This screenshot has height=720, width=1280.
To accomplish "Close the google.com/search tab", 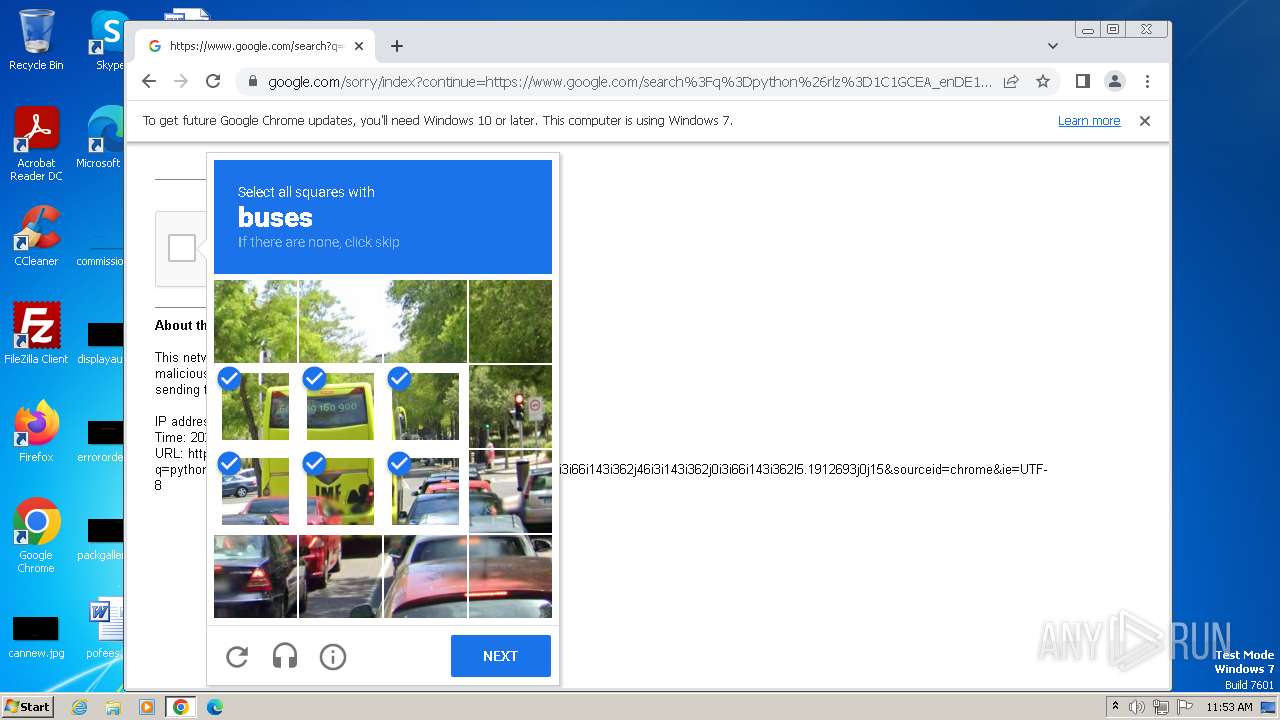I will [359, 46].
